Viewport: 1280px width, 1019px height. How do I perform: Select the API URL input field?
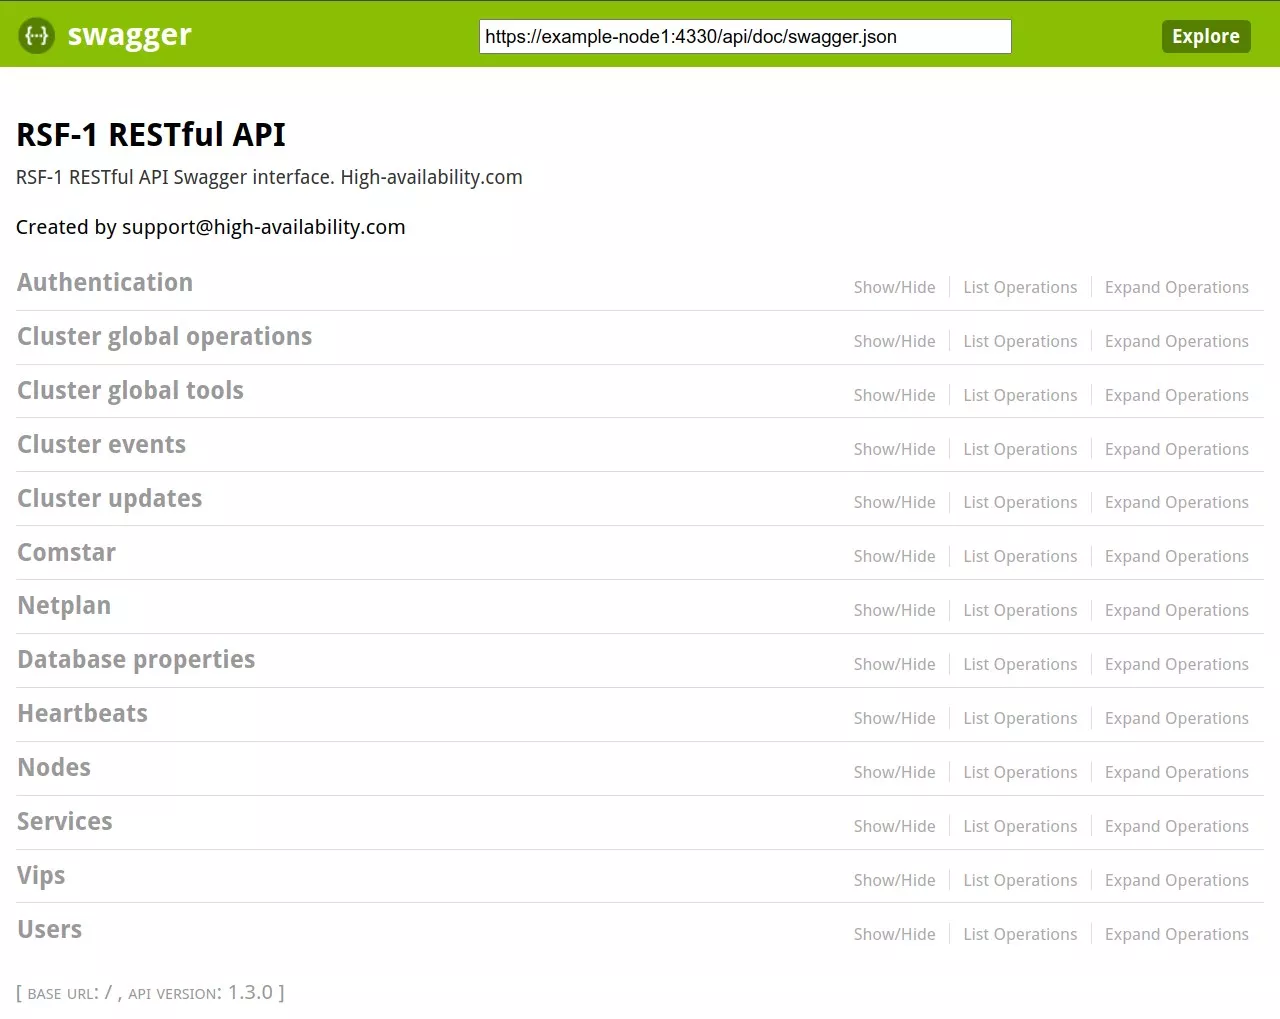point(744,36)
